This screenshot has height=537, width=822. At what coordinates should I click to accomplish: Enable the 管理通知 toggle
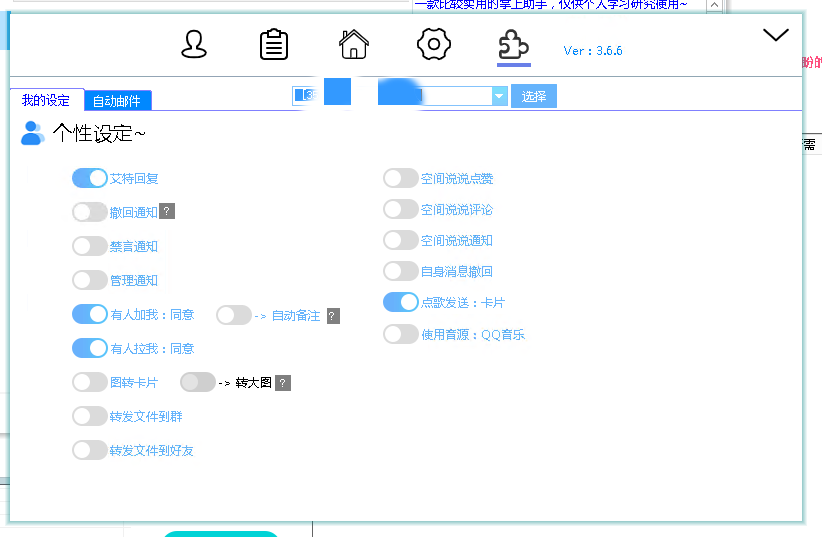[x=90, y=280]
